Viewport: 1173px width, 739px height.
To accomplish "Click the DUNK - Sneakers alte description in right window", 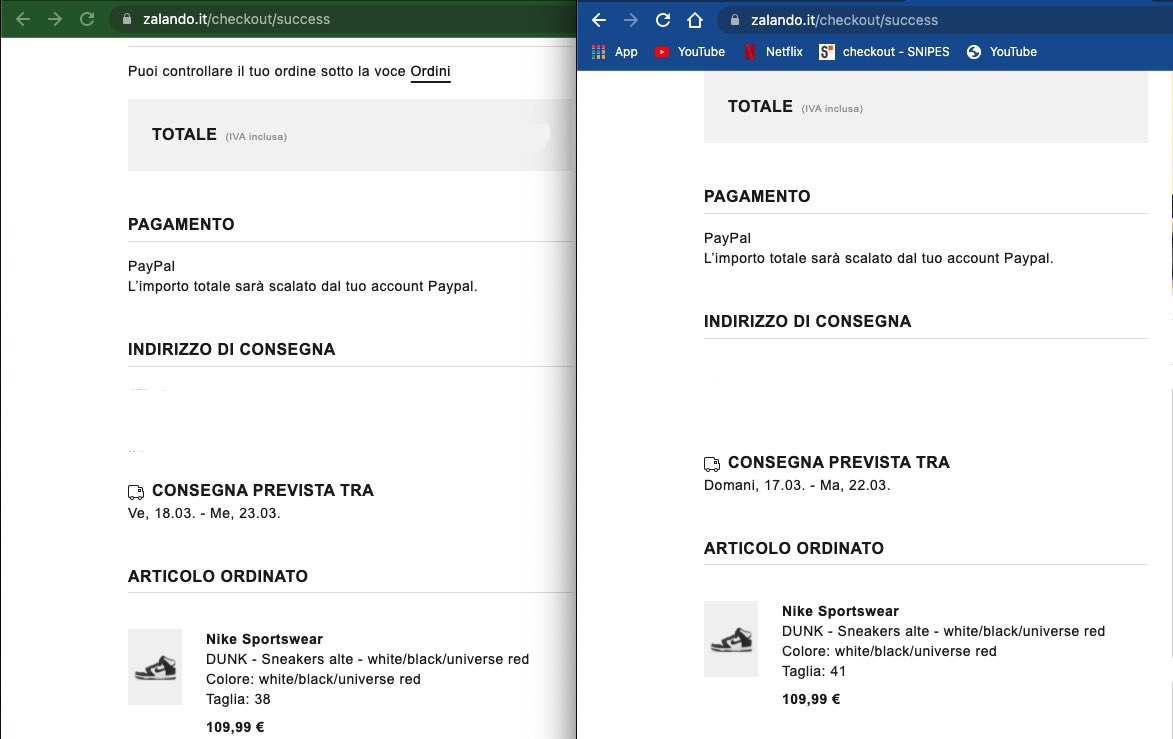I will pos(943,631).
